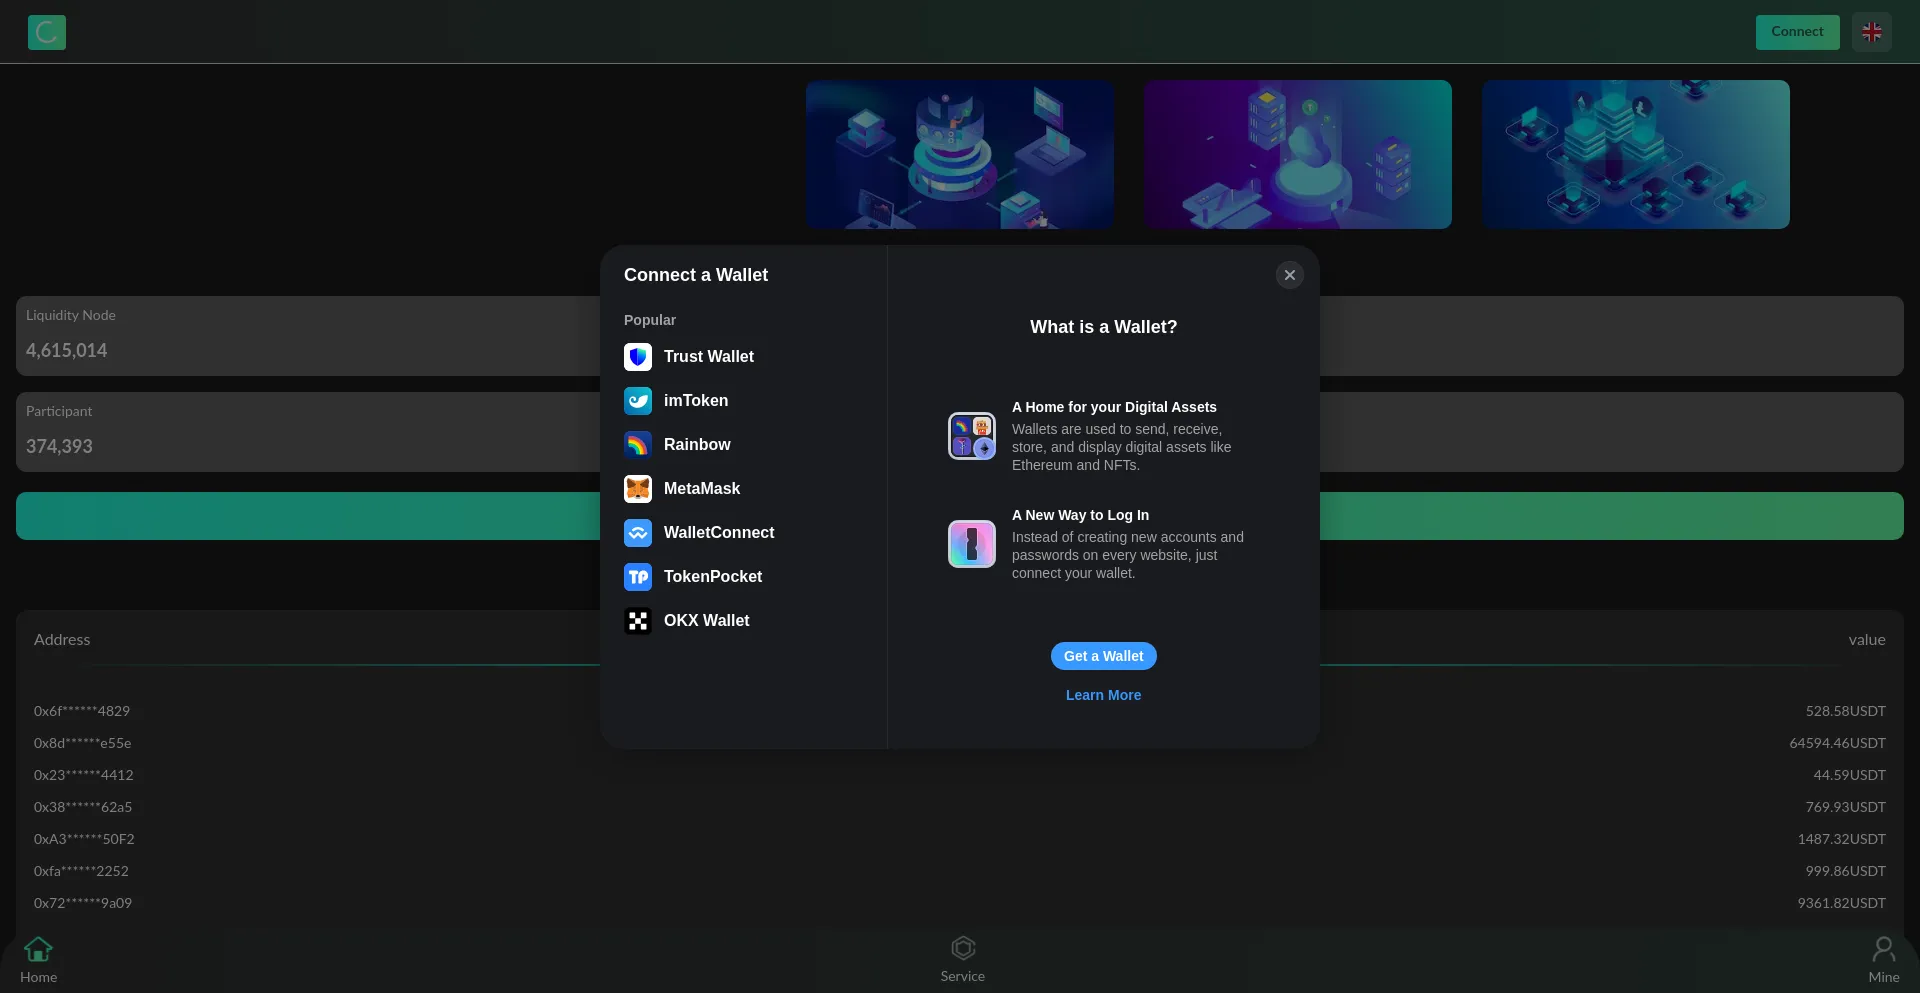Pick TokenPocket from the list
This screenshot has width=1920, height=993.
pos(743,577)
